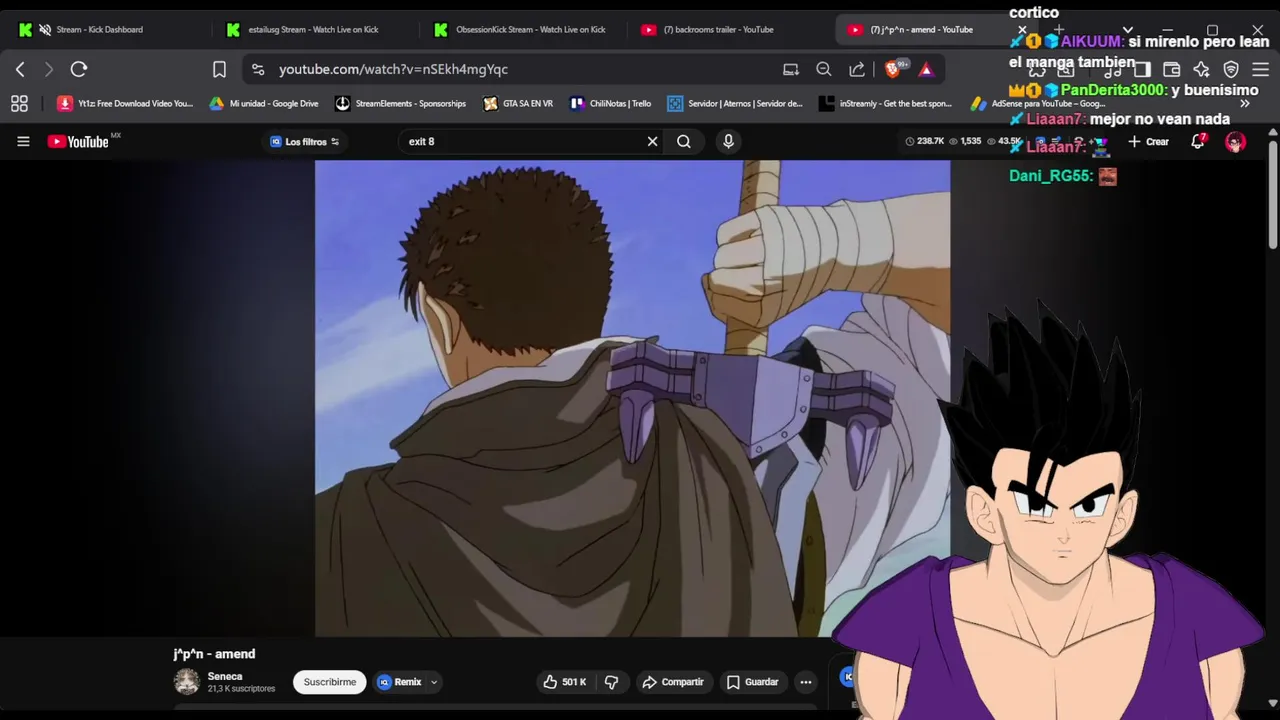The image size is (1280, 720).
Task: Like the video showing 501 K
Action: pos(564,682)
